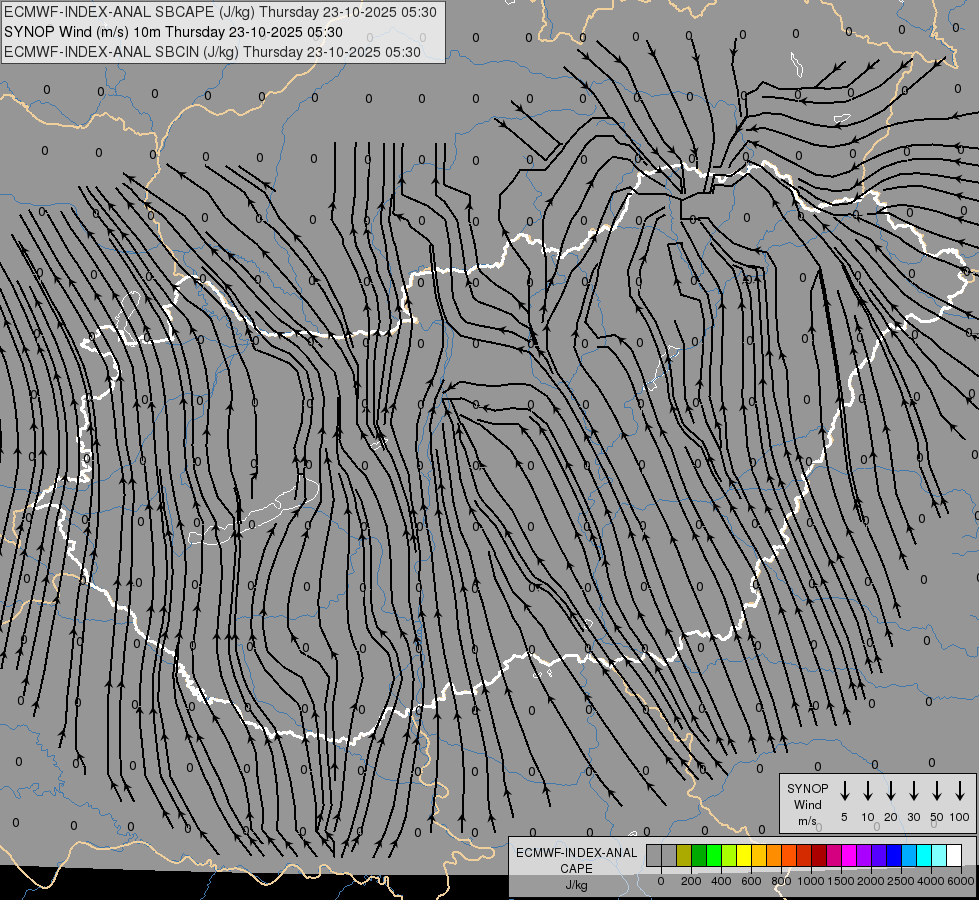Click the wind arrow above the 100 label
Image resolution: width=979 pixels, height=900 pixels.
(960, 791)
